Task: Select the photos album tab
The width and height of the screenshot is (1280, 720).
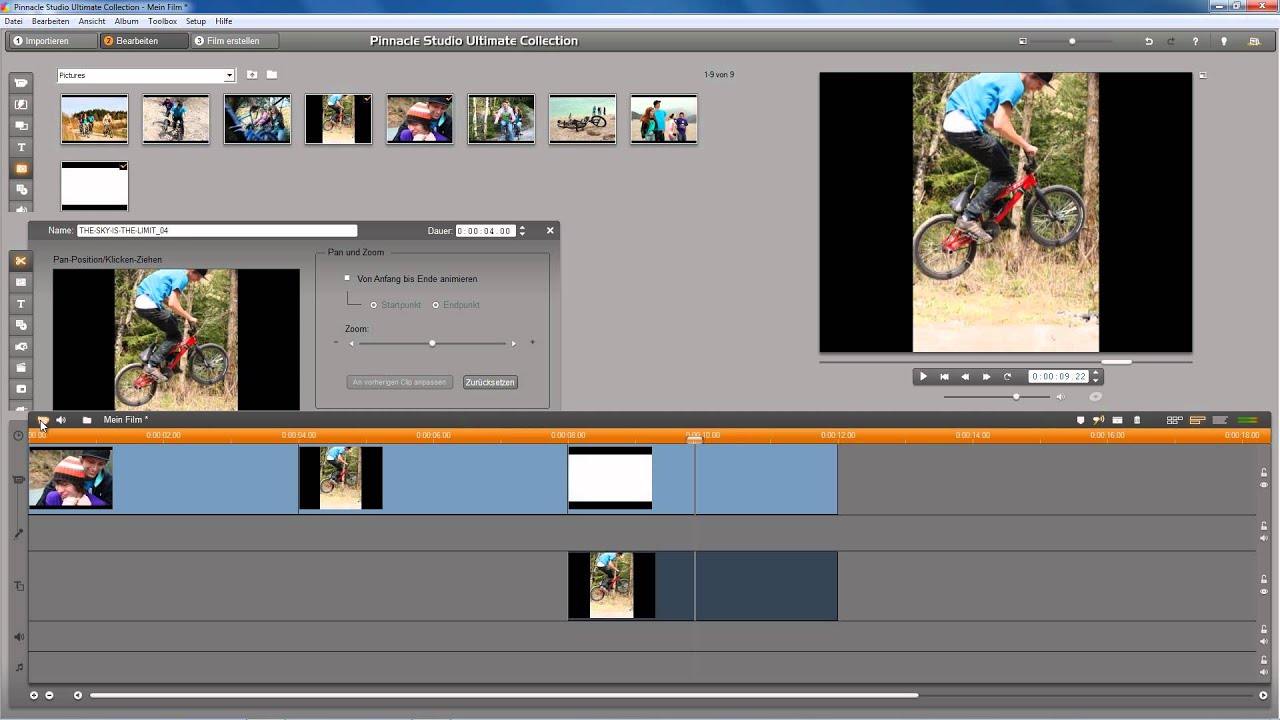Action: tap(21, 169)
